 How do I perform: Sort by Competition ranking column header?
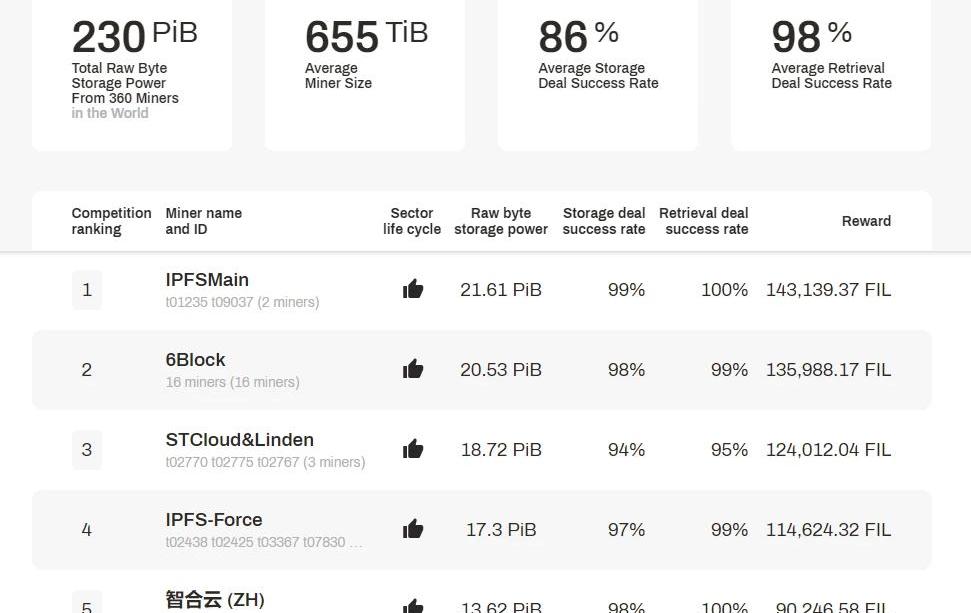[111, 221]
